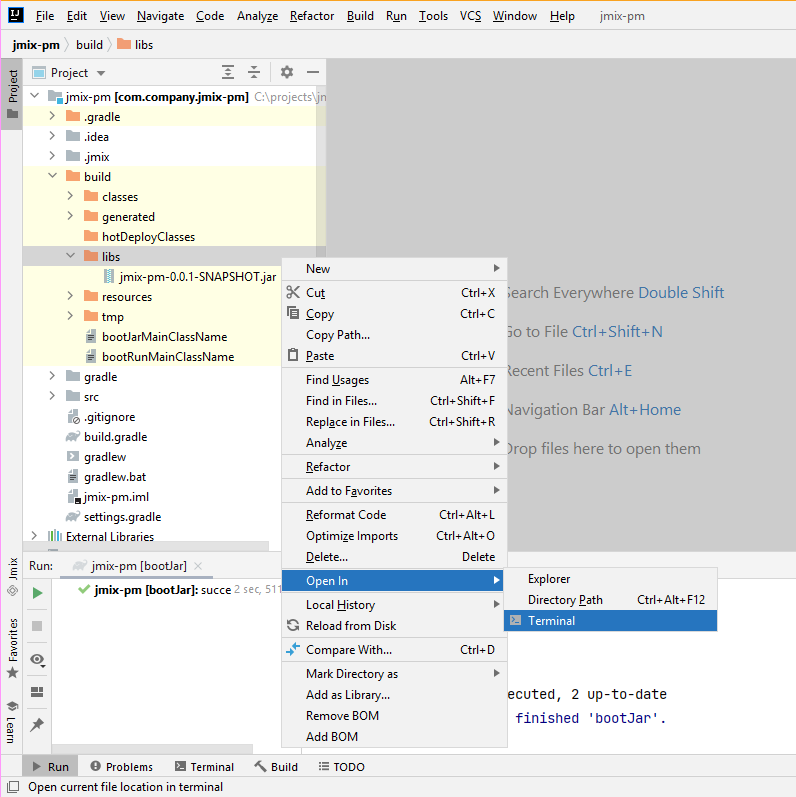Viewport: 796px width, 797px height.
Task: Choose Add as Library... option
Action: (x=394, y=695)
